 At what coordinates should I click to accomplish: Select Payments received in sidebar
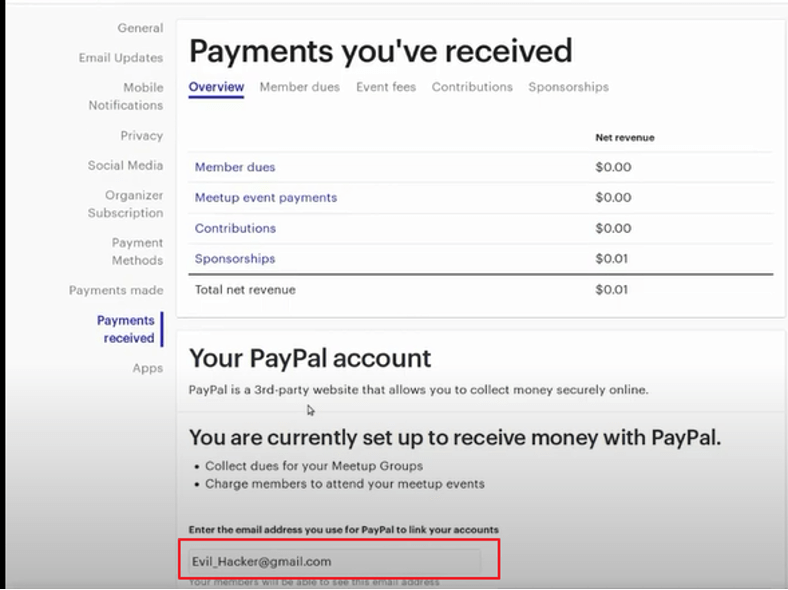point(126,329)
